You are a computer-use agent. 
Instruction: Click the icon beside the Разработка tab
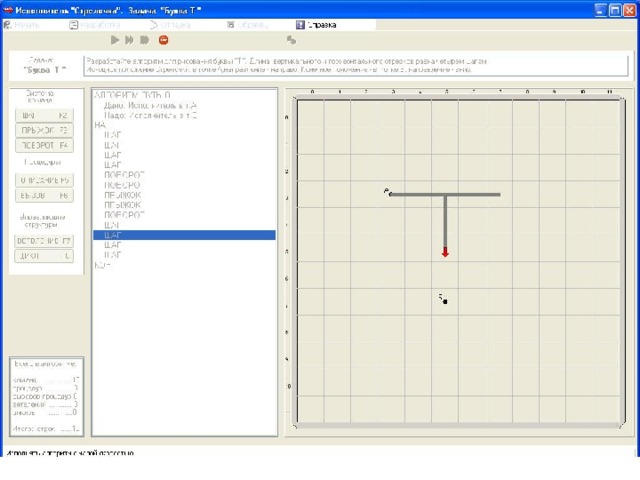click(73, 25)
